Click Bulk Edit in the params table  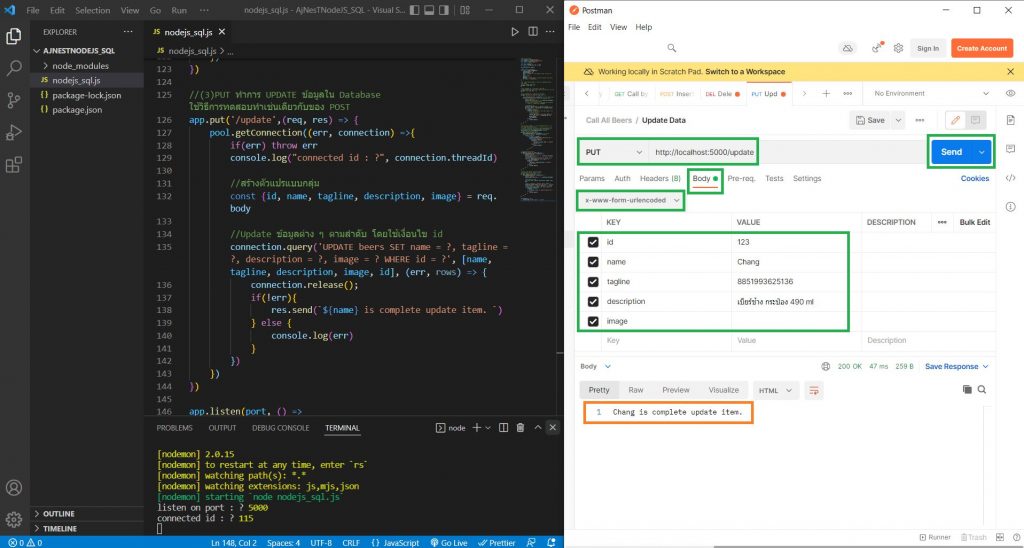click(974, 222)
